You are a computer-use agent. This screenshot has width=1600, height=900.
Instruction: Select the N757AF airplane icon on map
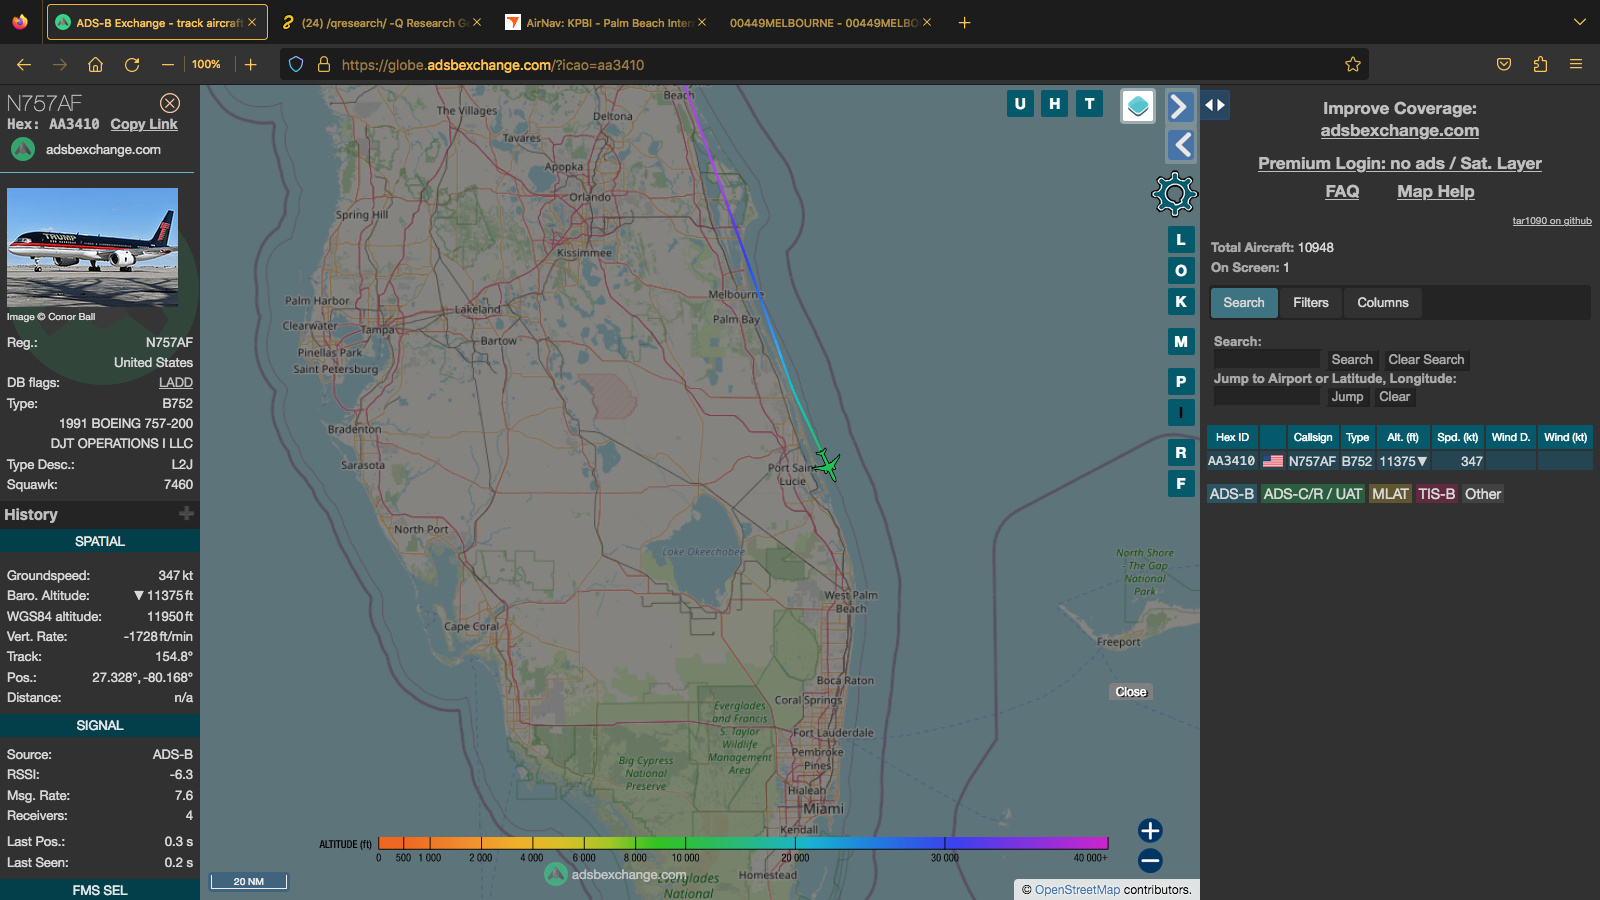click(827, 465)
